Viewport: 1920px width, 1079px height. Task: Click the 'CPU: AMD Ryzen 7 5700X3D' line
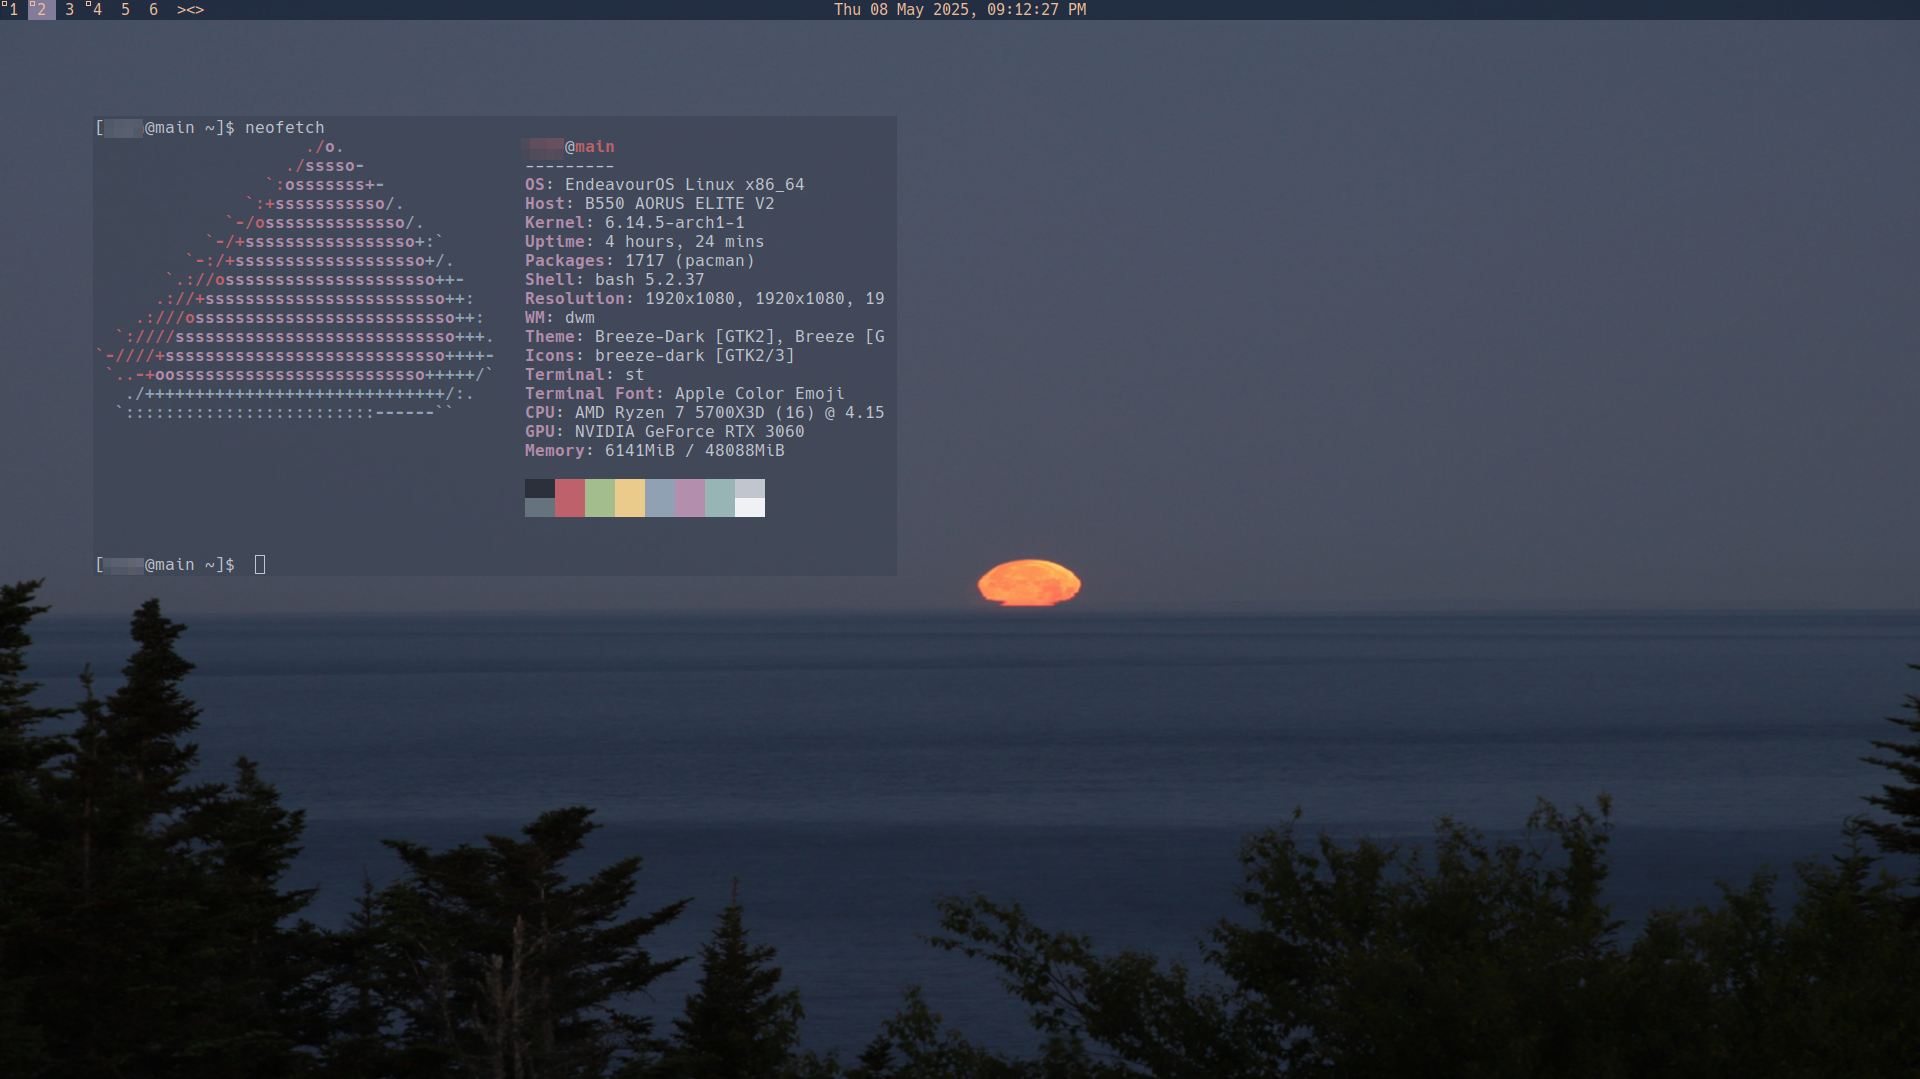705,413
